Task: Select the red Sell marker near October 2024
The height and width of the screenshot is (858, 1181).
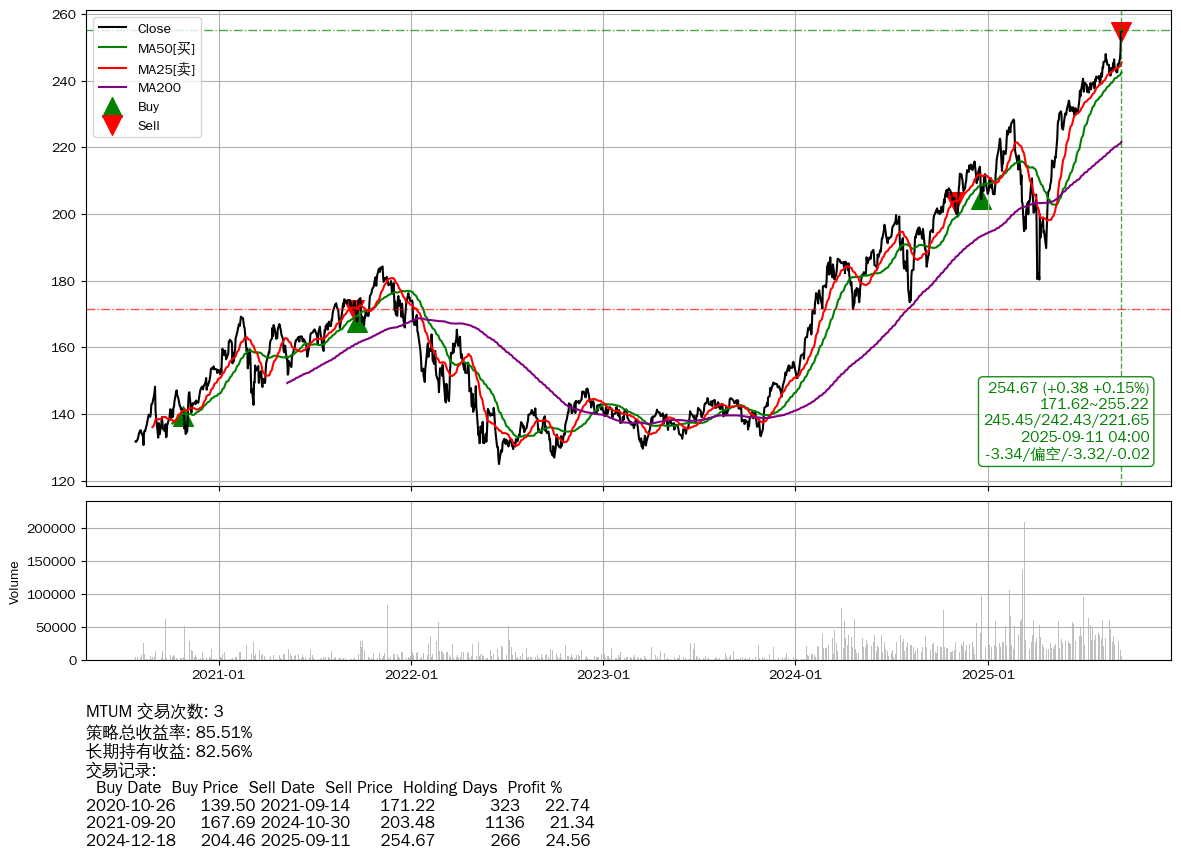Action: [x=955, y=202]
